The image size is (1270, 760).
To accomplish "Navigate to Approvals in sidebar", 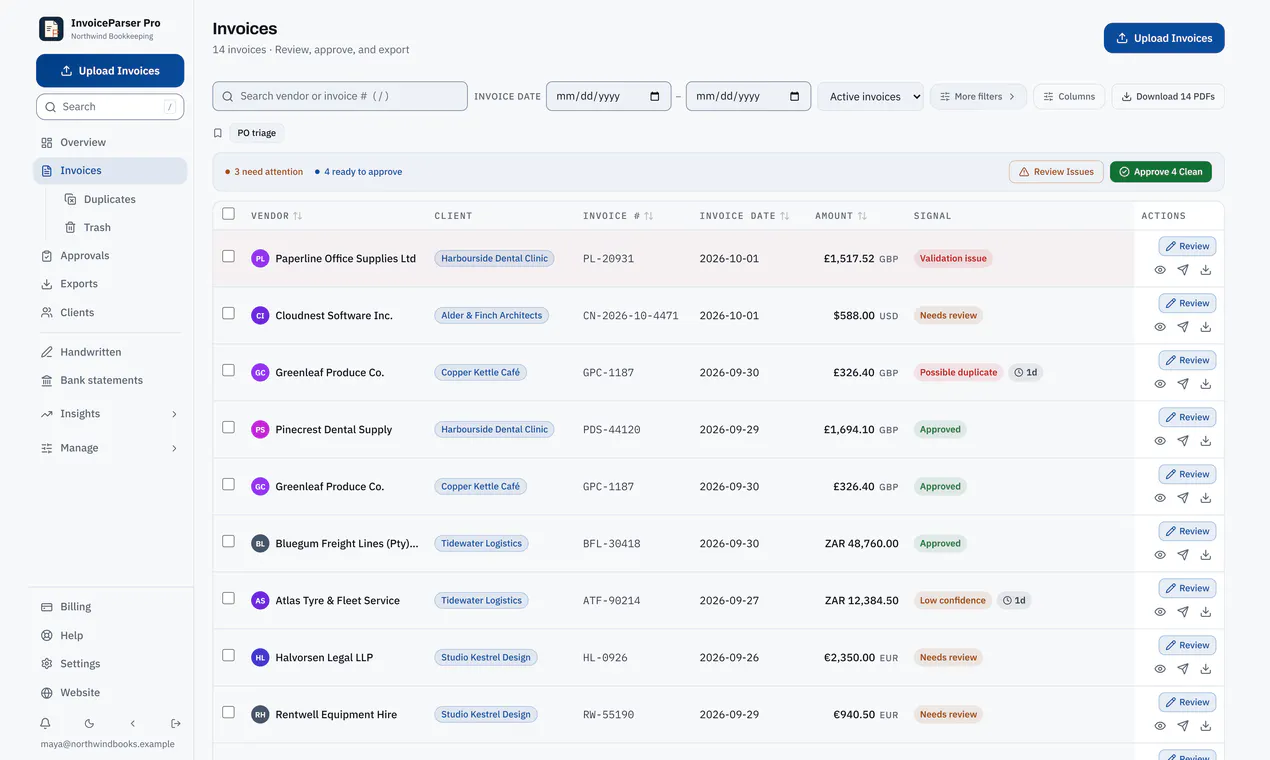I will coord(110,256).
